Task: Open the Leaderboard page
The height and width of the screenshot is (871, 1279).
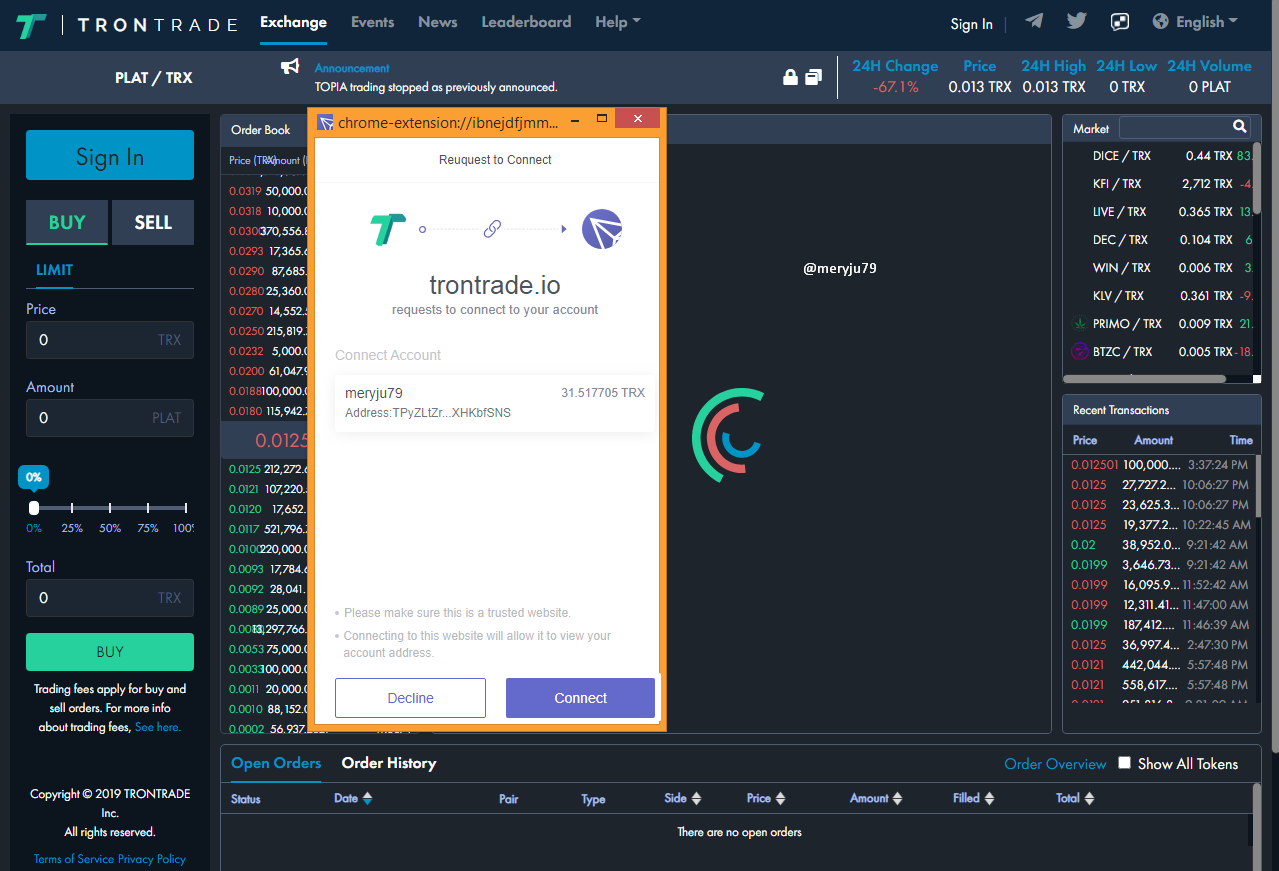Action: pyautogui.click(x=526, y=21)
